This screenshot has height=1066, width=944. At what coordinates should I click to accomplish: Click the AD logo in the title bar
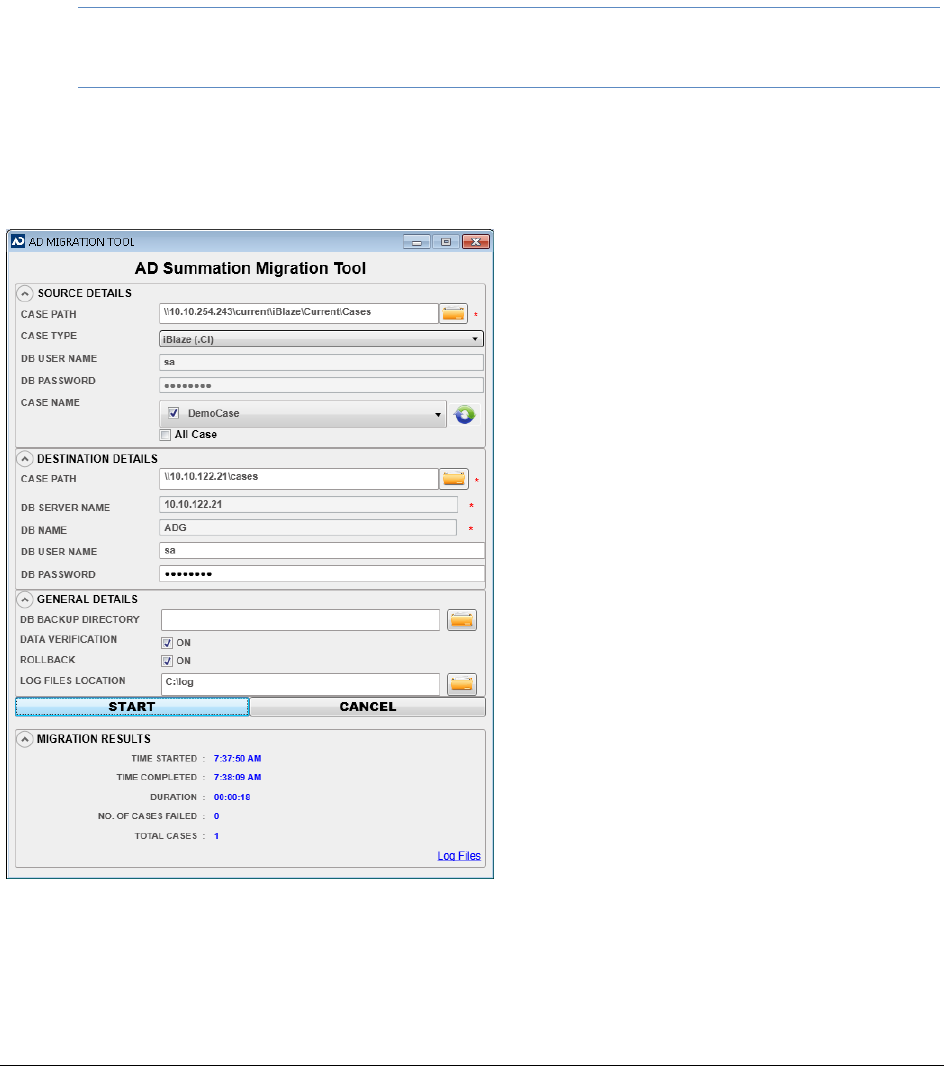[18, 241]
